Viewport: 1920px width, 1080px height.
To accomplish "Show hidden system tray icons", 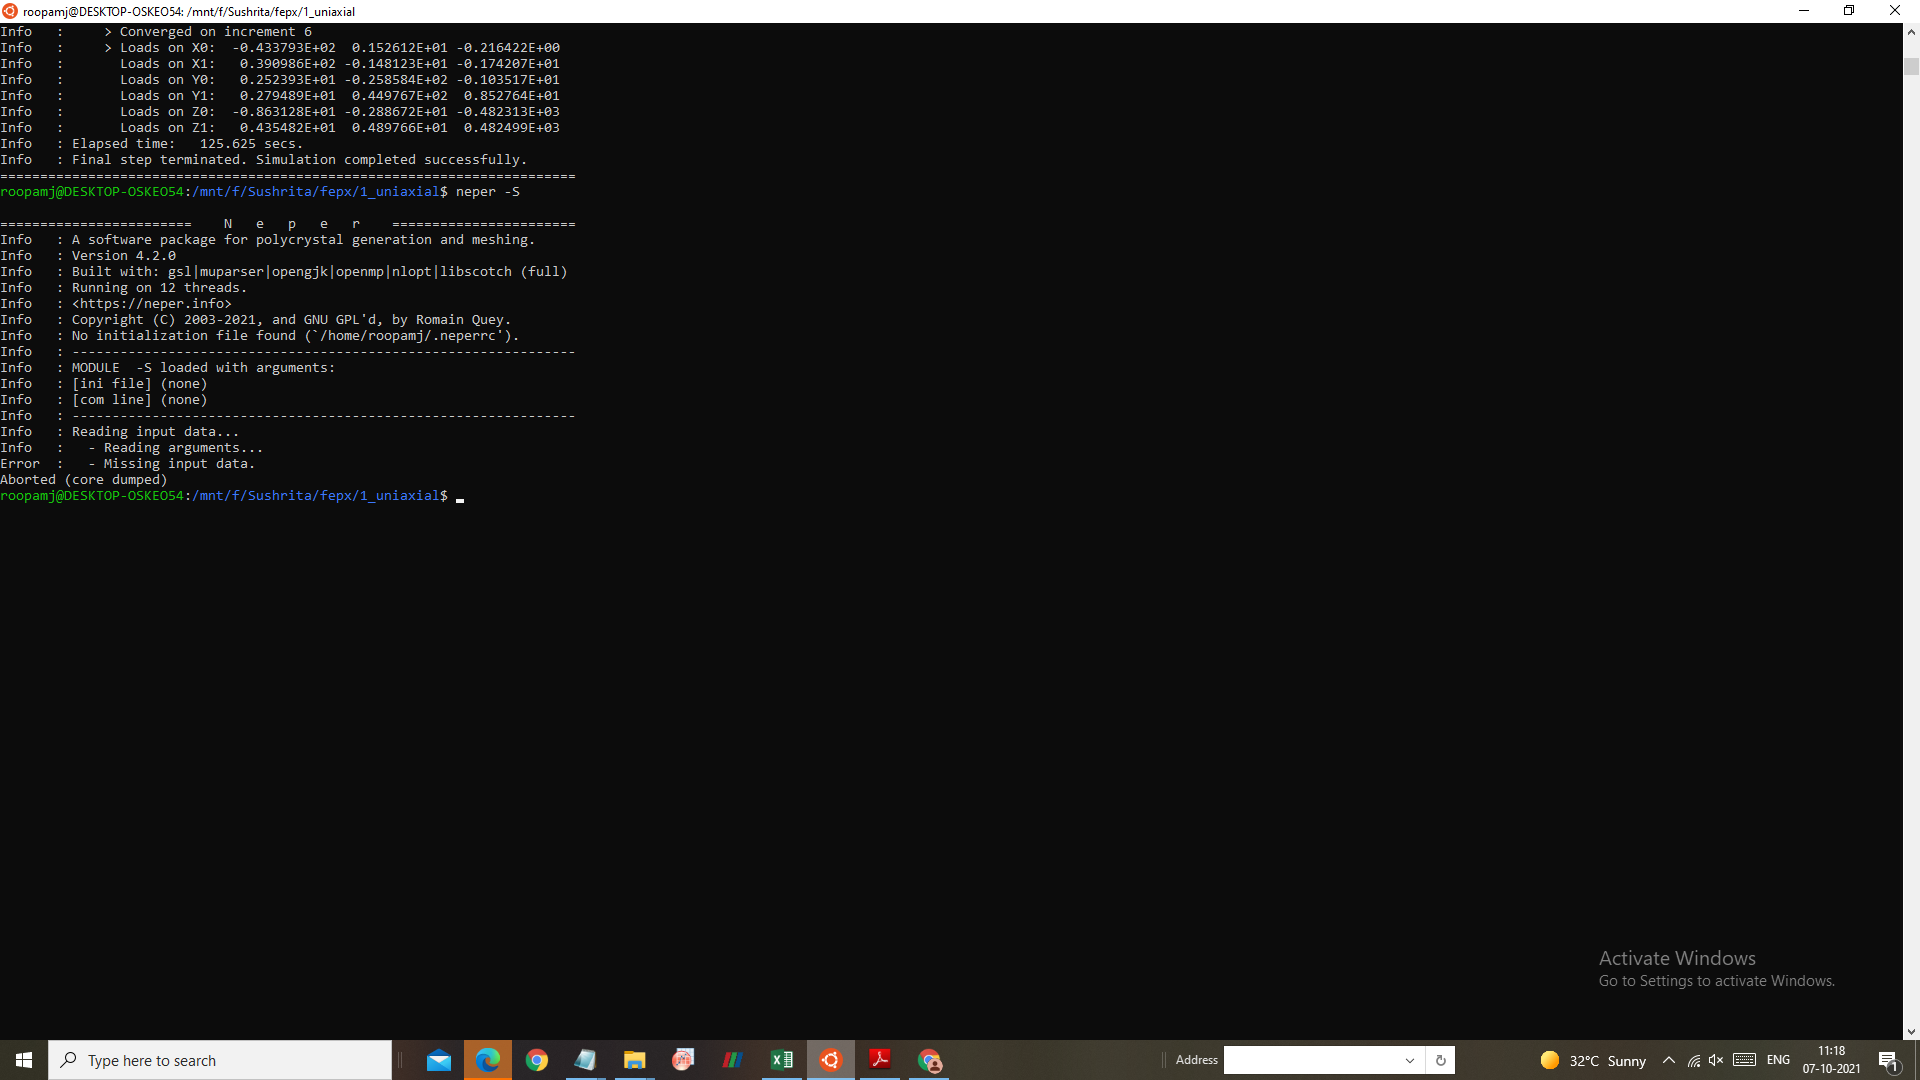I will (1669, 1060).
